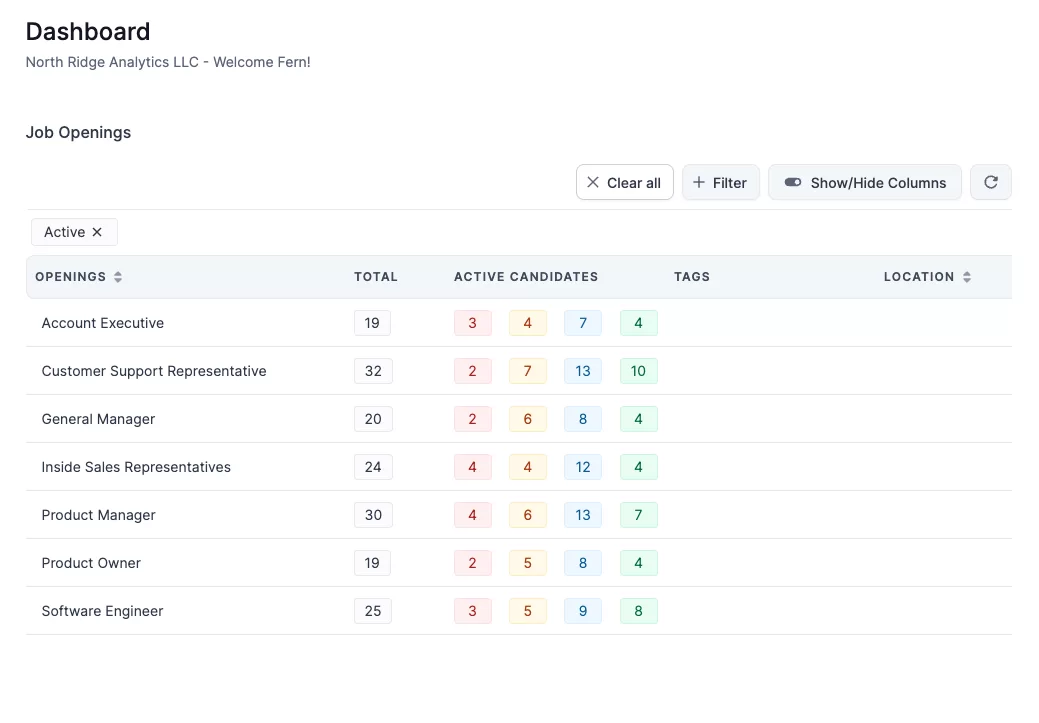Open the Account Executive opening
1039x723 pixels.
103,323
